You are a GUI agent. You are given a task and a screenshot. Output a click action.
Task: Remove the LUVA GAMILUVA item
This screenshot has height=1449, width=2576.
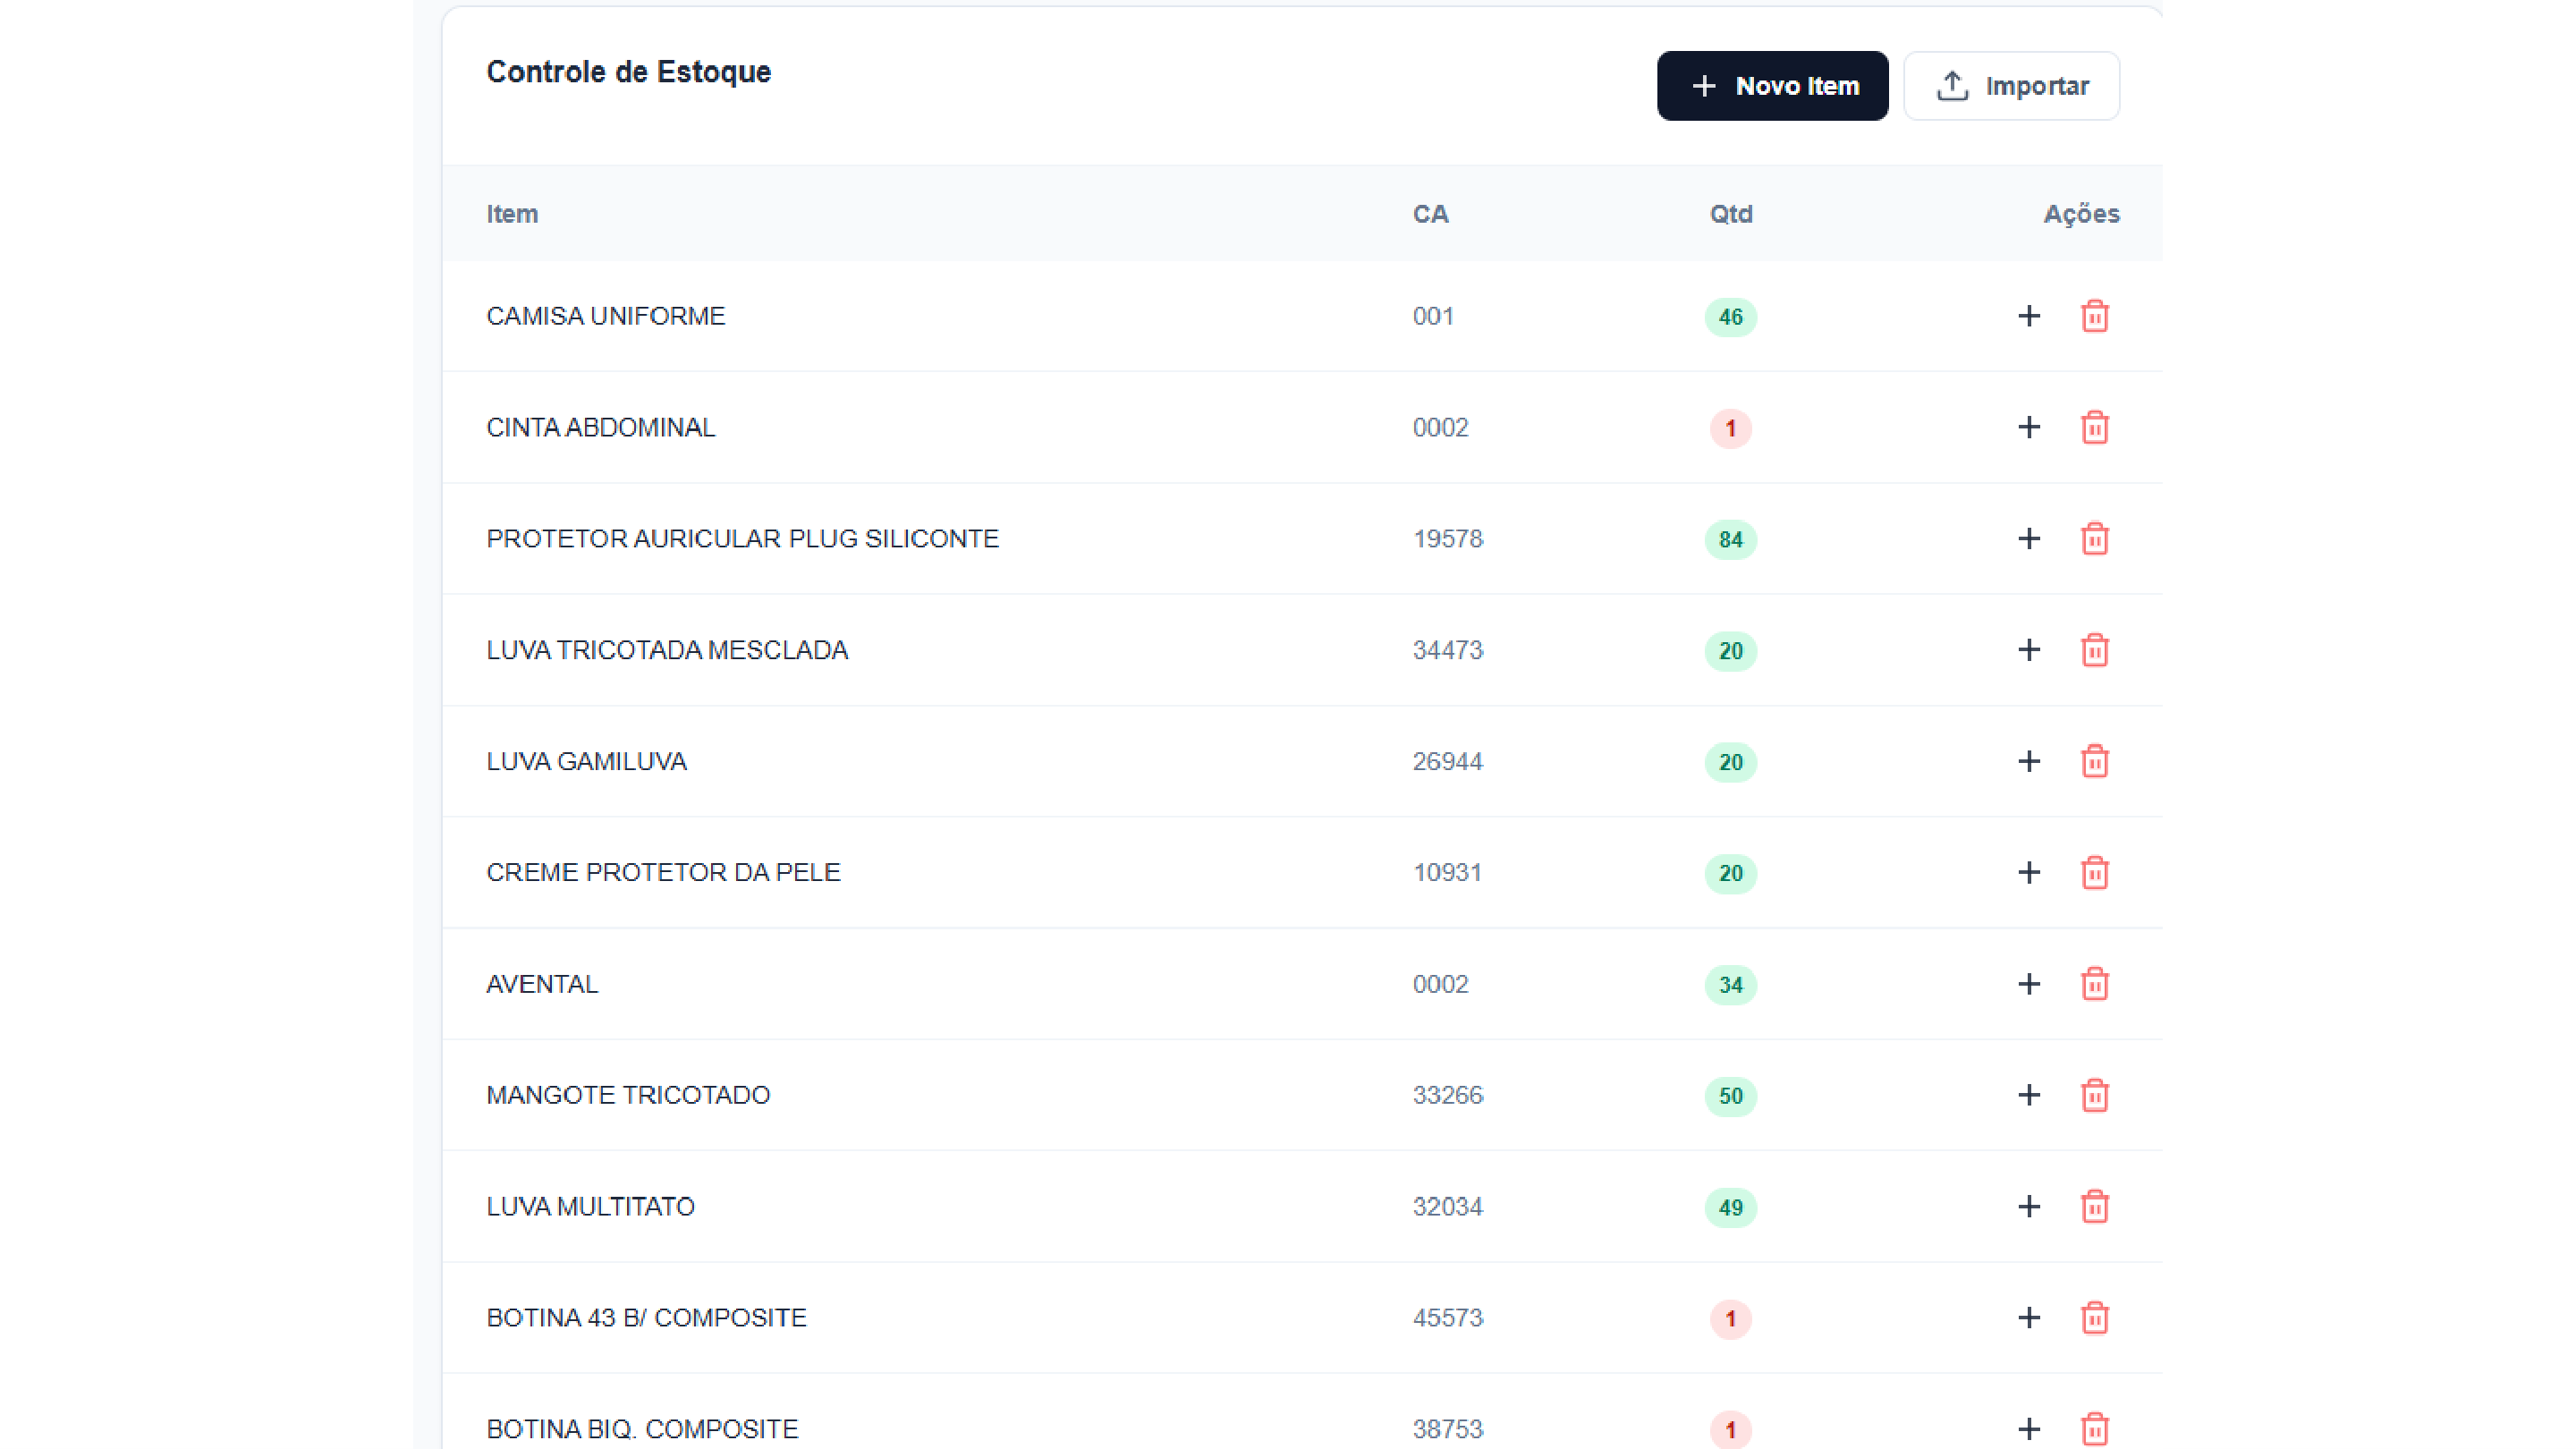point(2094,761)
